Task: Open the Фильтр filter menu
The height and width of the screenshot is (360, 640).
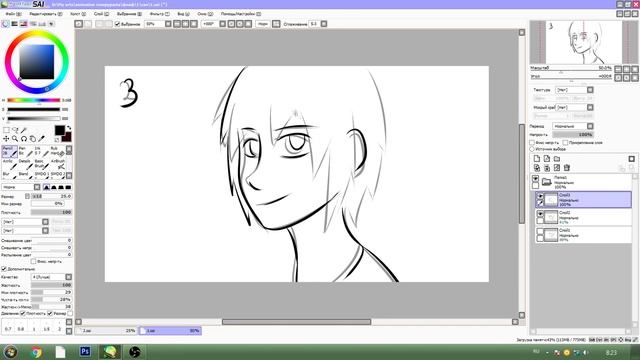Action: coord(159,14)
